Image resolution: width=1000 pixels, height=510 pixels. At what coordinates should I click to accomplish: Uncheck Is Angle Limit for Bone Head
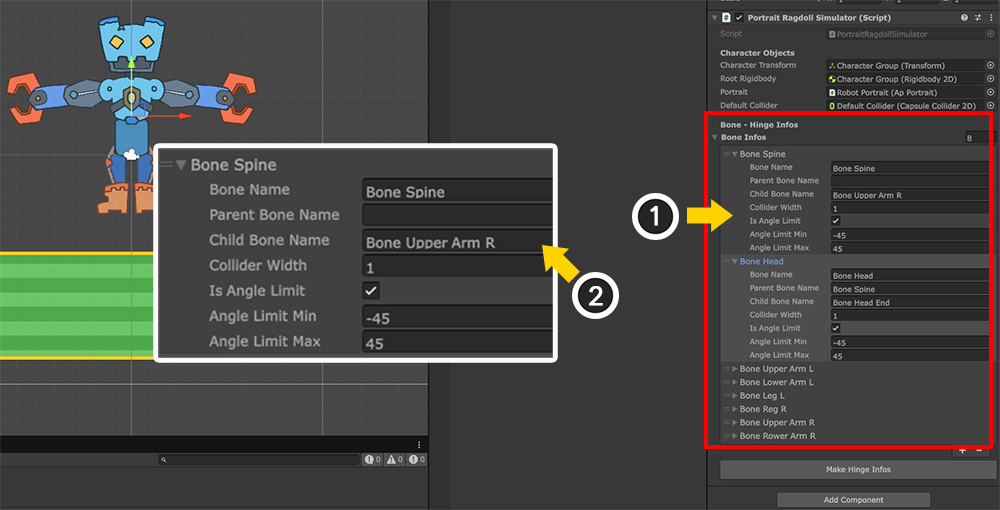coord(836,328)
